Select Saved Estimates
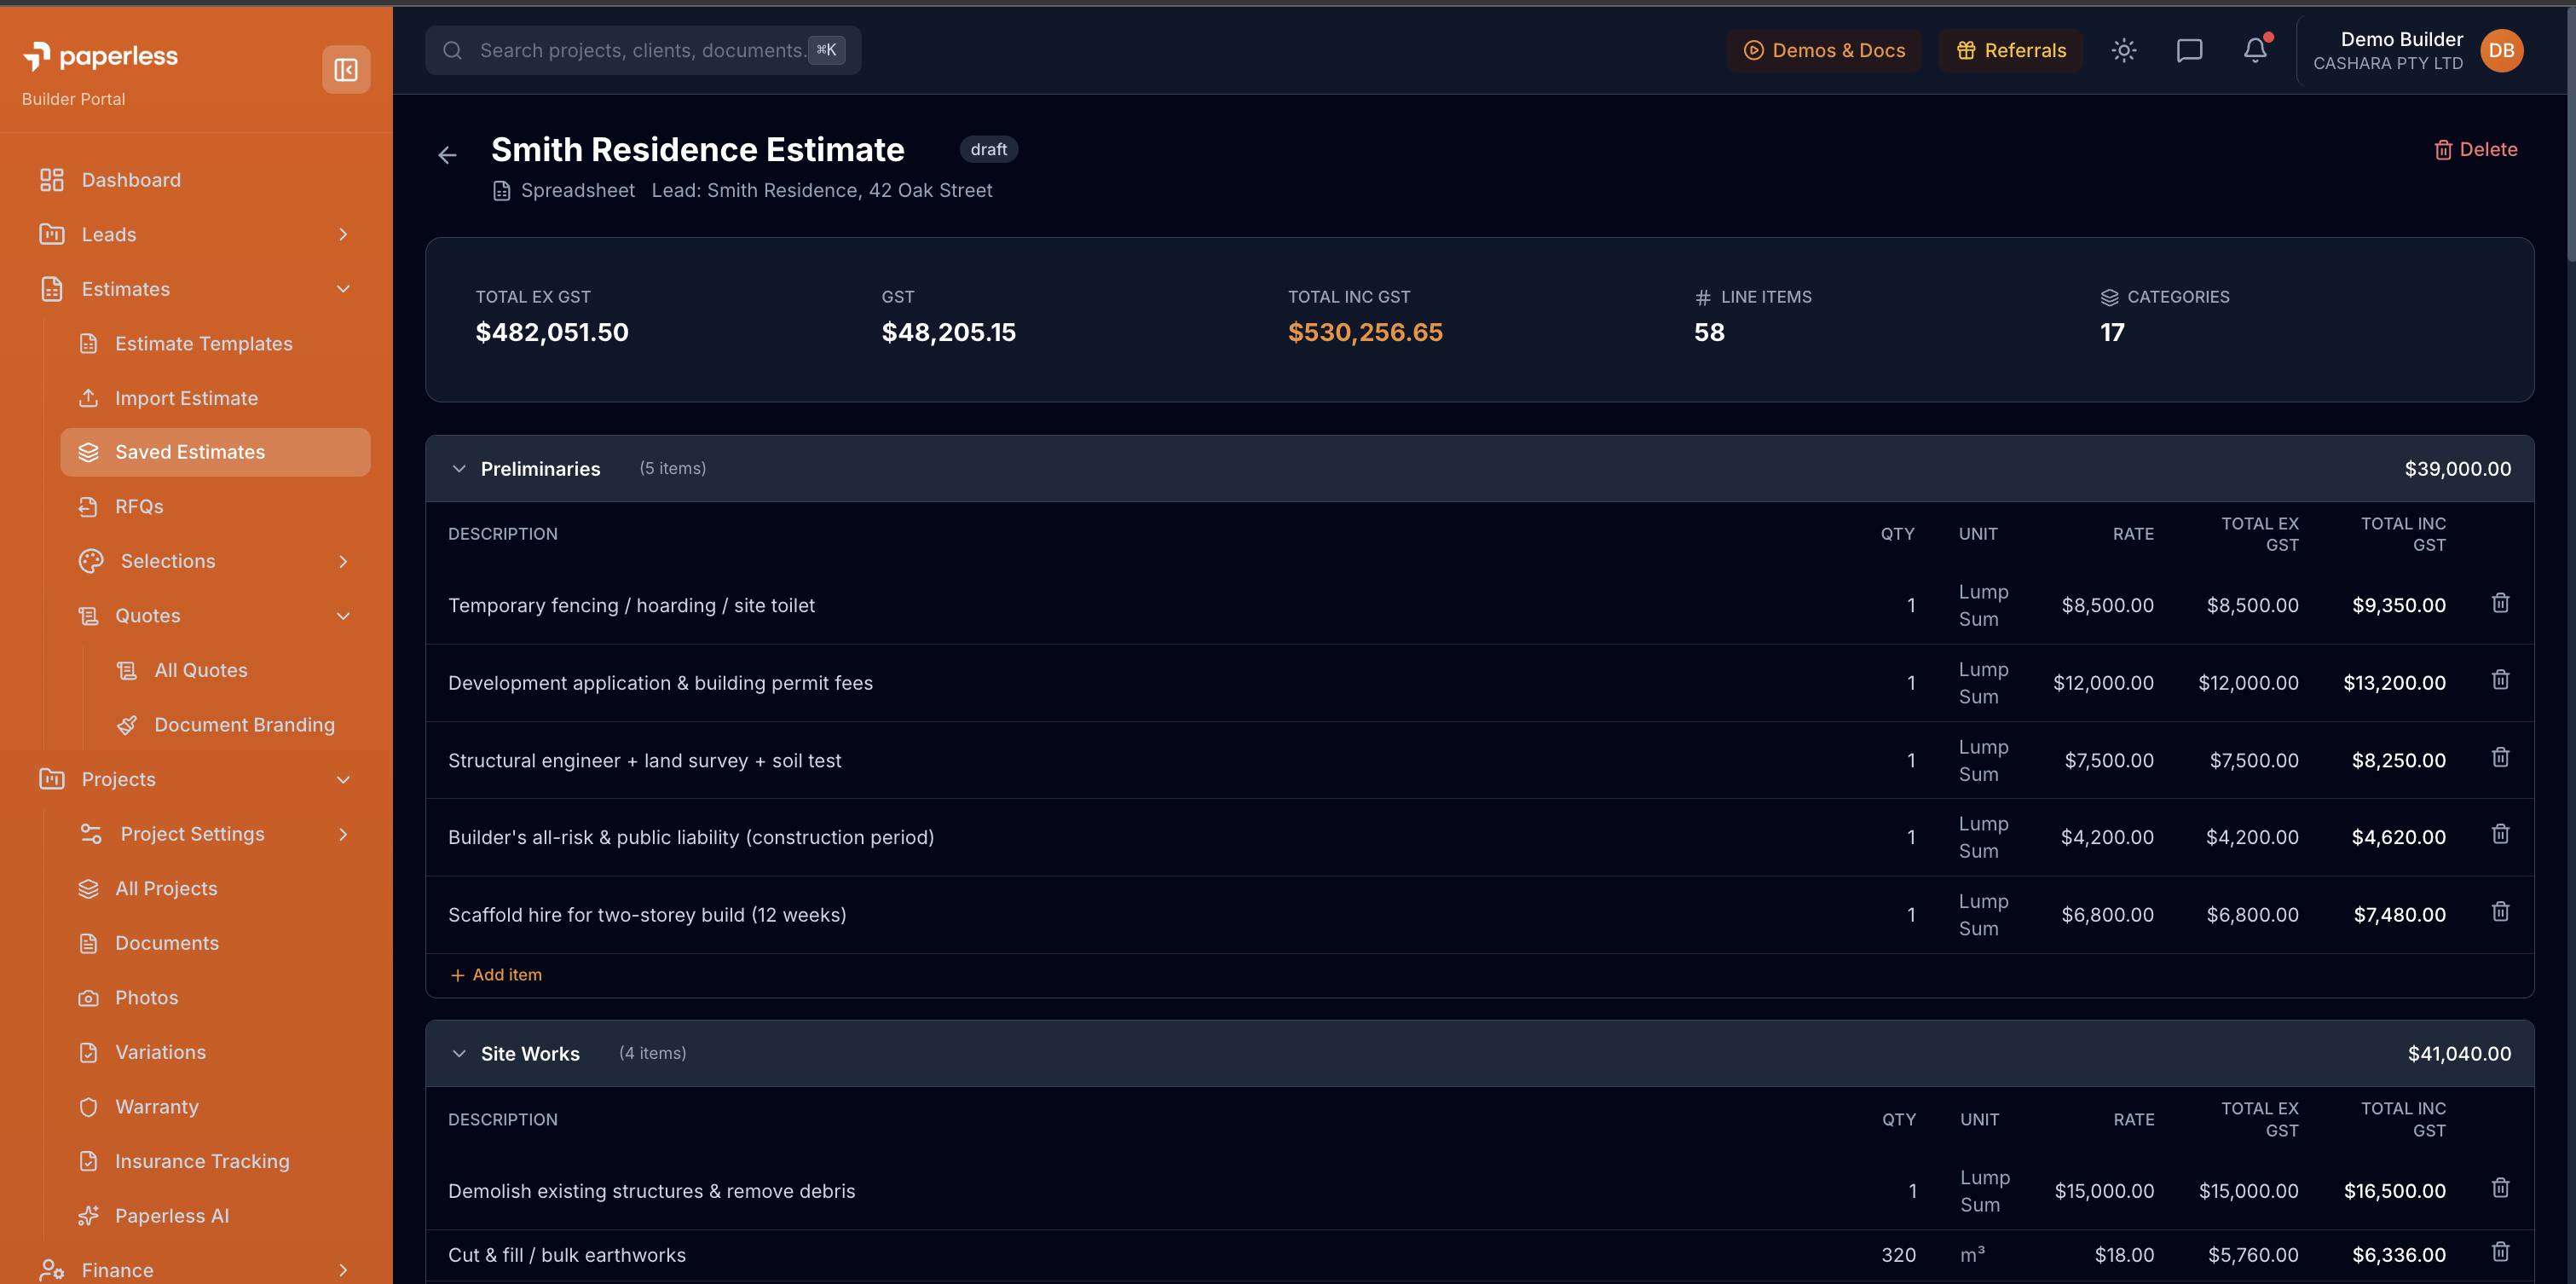 tap(215, 452)
